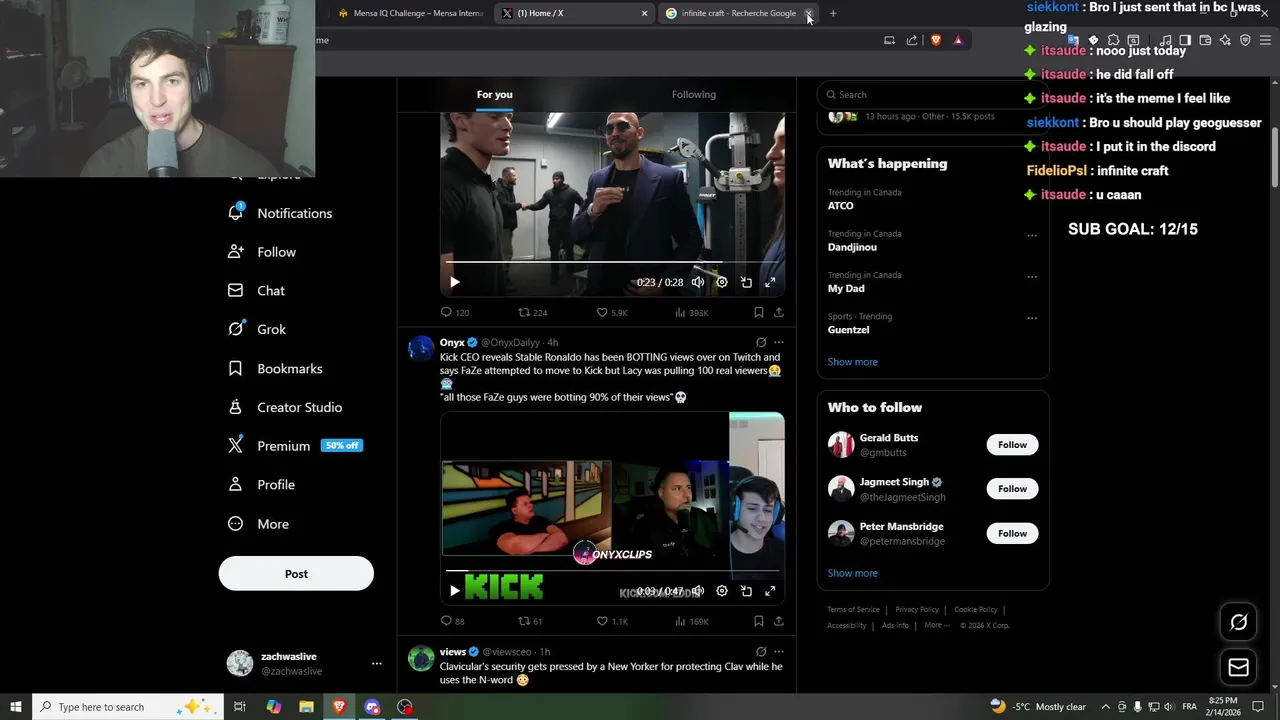Image resolution: width=1280 pixels, height=720 pixels.
Task: Share the post with 393K views
Action: [779, 313]
